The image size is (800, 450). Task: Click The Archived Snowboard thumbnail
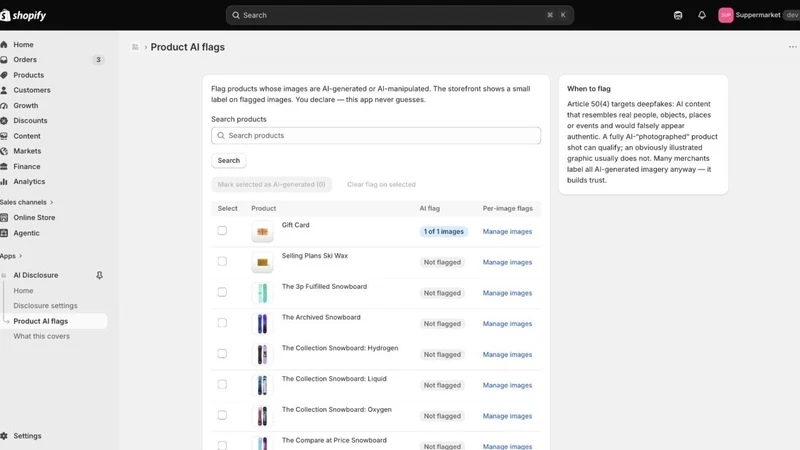pos(262,324)
